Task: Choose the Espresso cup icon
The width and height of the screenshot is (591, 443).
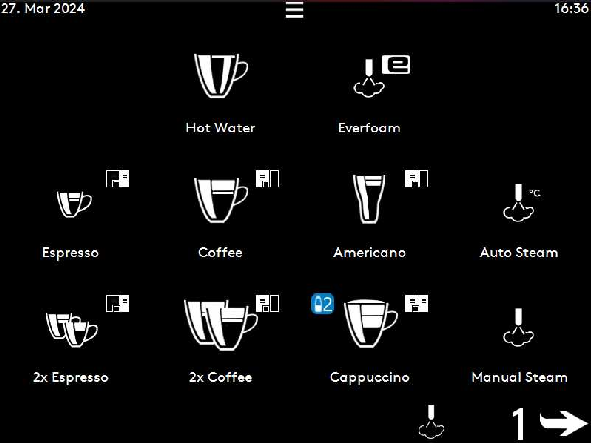Action: pos(74,204)
